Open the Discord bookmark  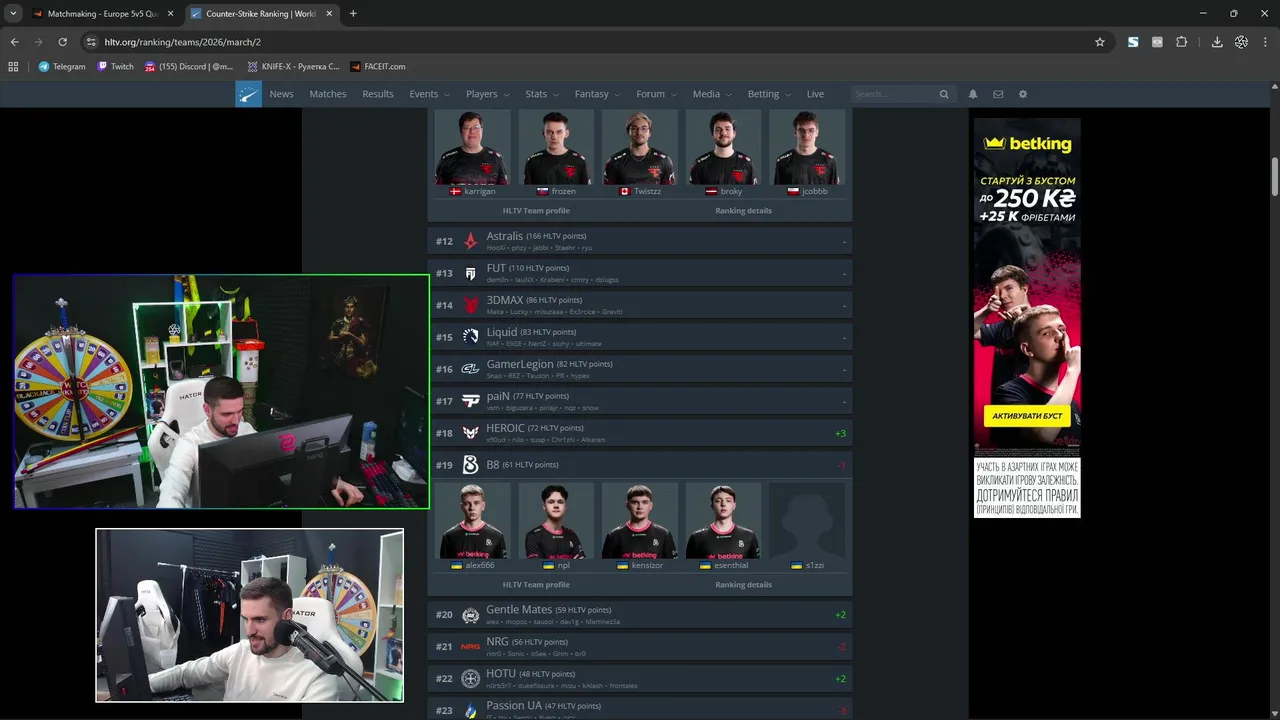tap(189, 66)
